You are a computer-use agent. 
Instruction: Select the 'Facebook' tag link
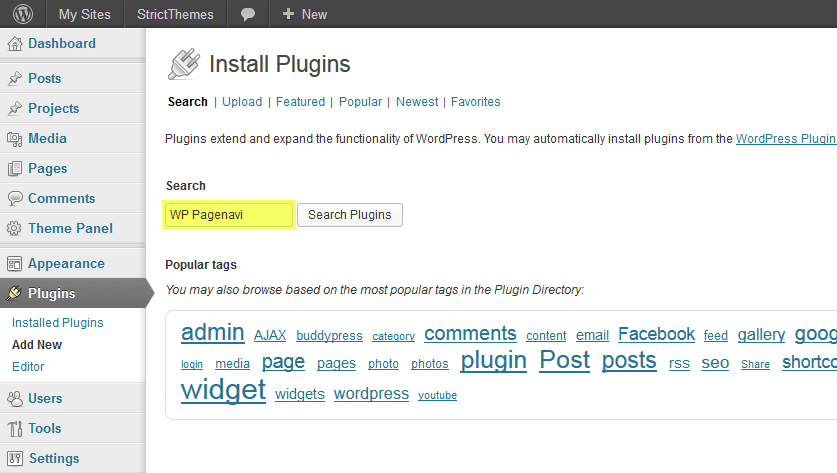(x=656, y=334)
